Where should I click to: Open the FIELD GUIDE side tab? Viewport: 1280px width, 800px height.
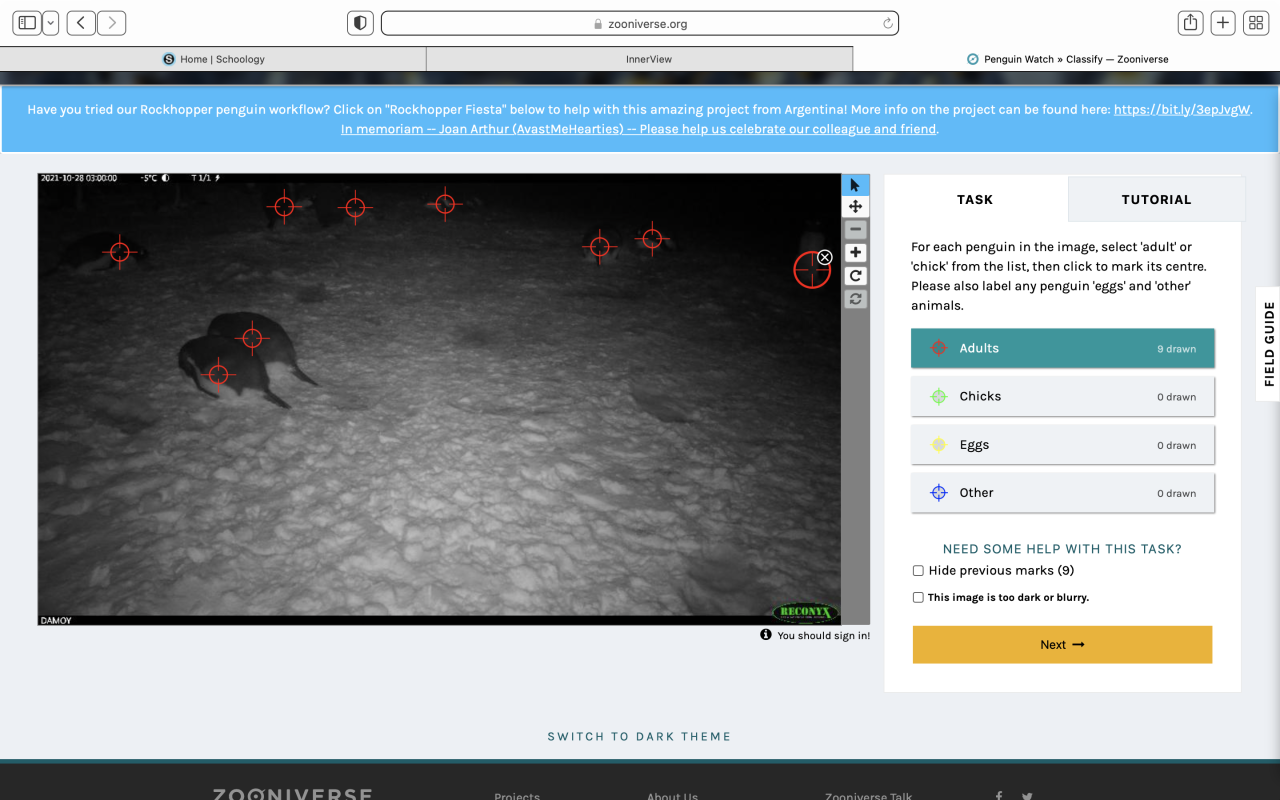click(1268, 344)
